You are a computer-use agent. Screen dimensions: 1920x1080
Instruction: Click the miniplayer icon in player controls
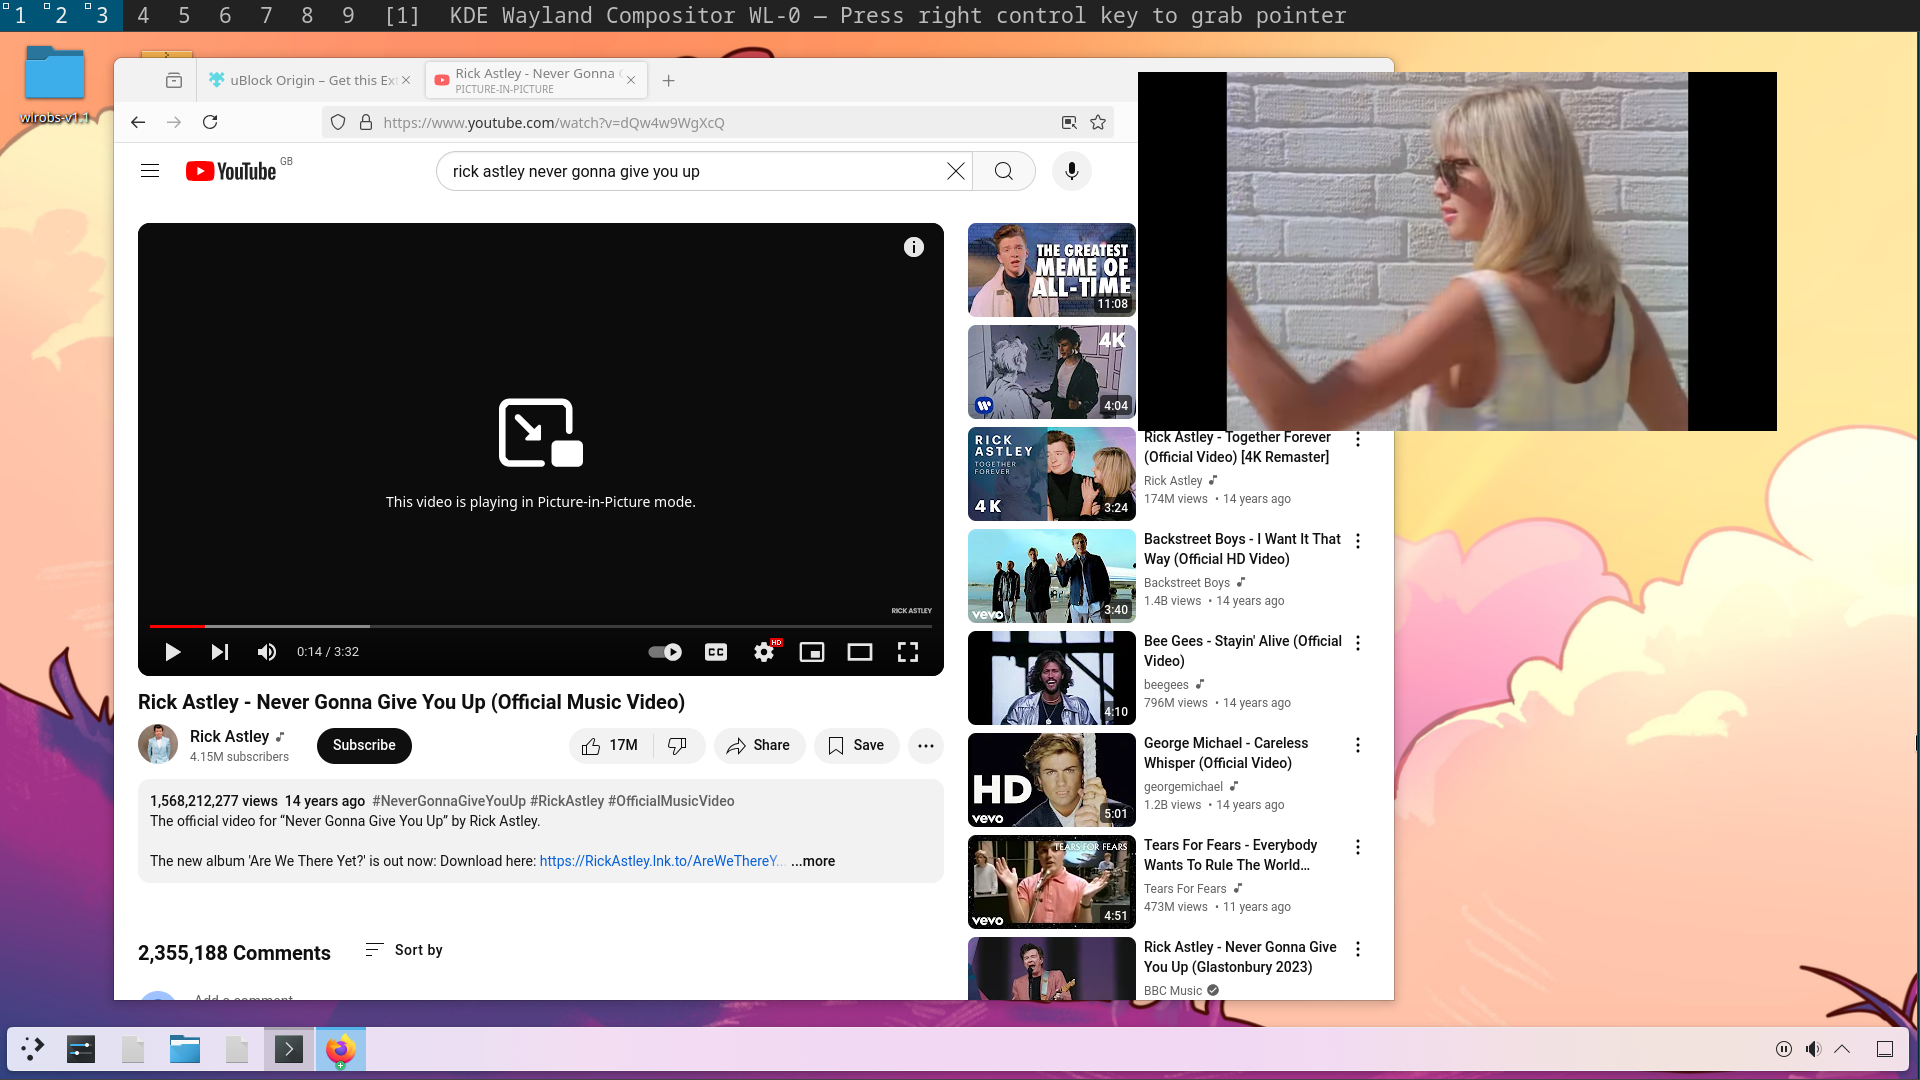coord(812,652)
